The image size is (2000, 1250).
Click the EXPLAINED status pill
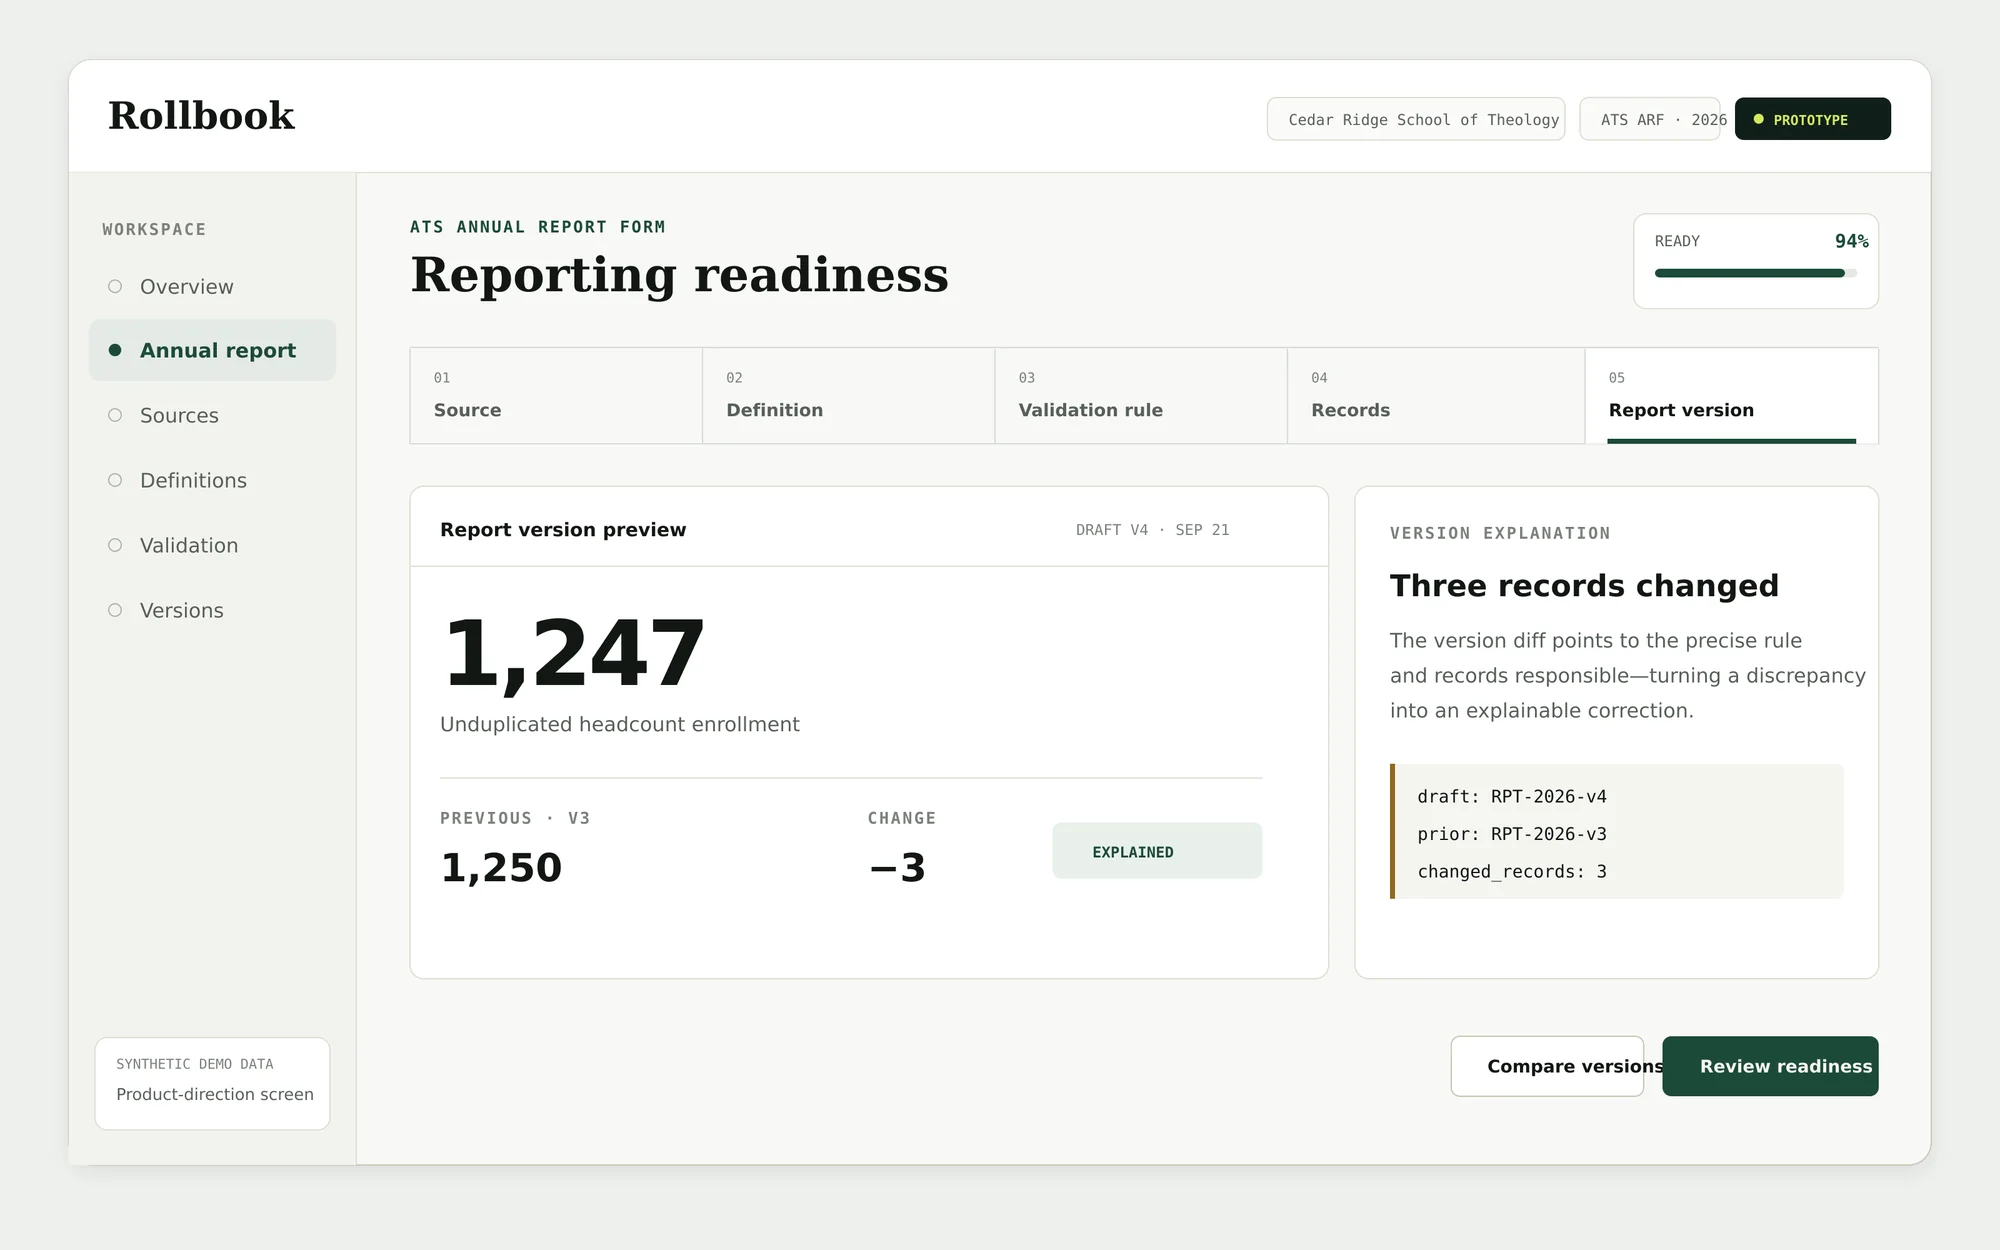pos(1157,851)
